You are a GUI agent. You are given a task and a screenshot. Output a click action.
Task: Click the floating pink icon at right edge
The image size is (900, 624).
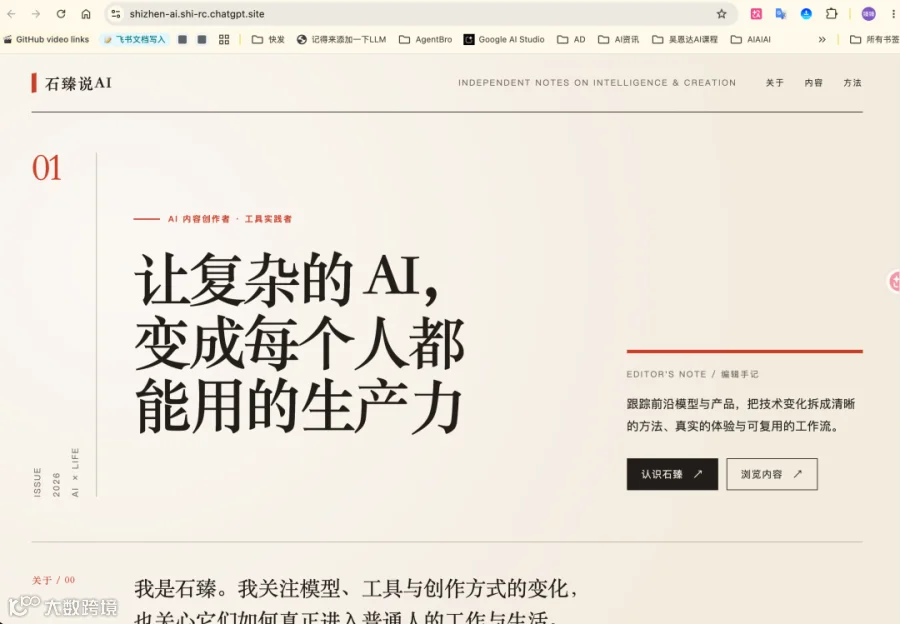[894, 281]
